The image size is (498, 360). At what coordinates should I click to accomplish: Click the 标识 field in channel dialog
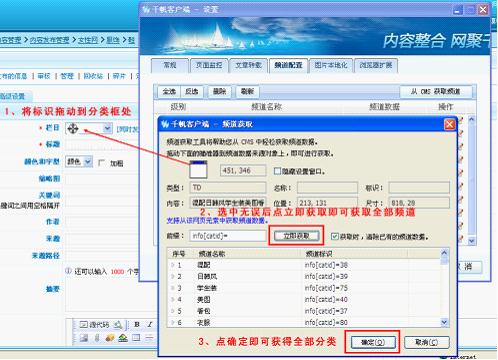(x=419, y=187)
